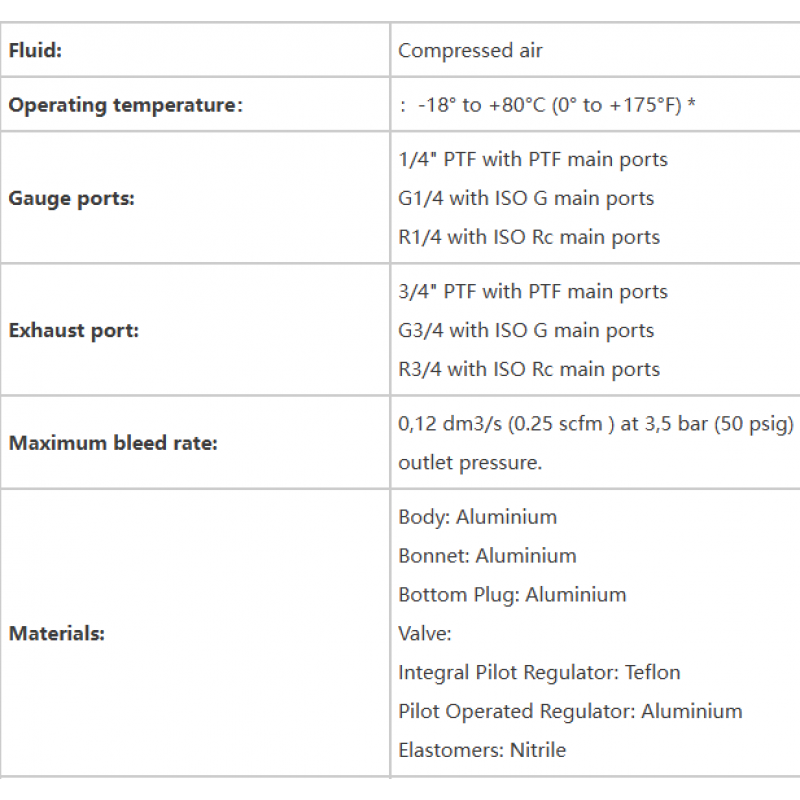Click the Materials label cell
Screen dimensions: 800x800
(x=195, y=633)
